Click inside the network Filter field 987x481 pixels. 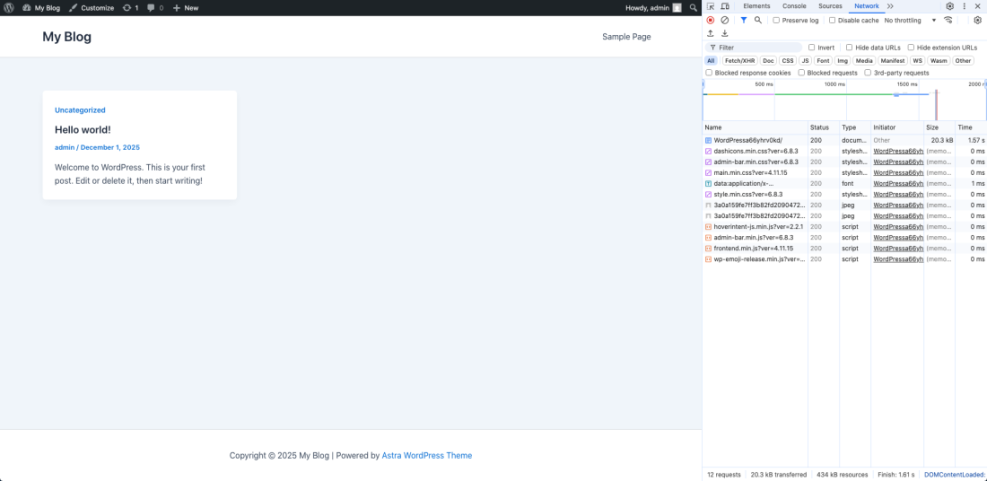755,47
